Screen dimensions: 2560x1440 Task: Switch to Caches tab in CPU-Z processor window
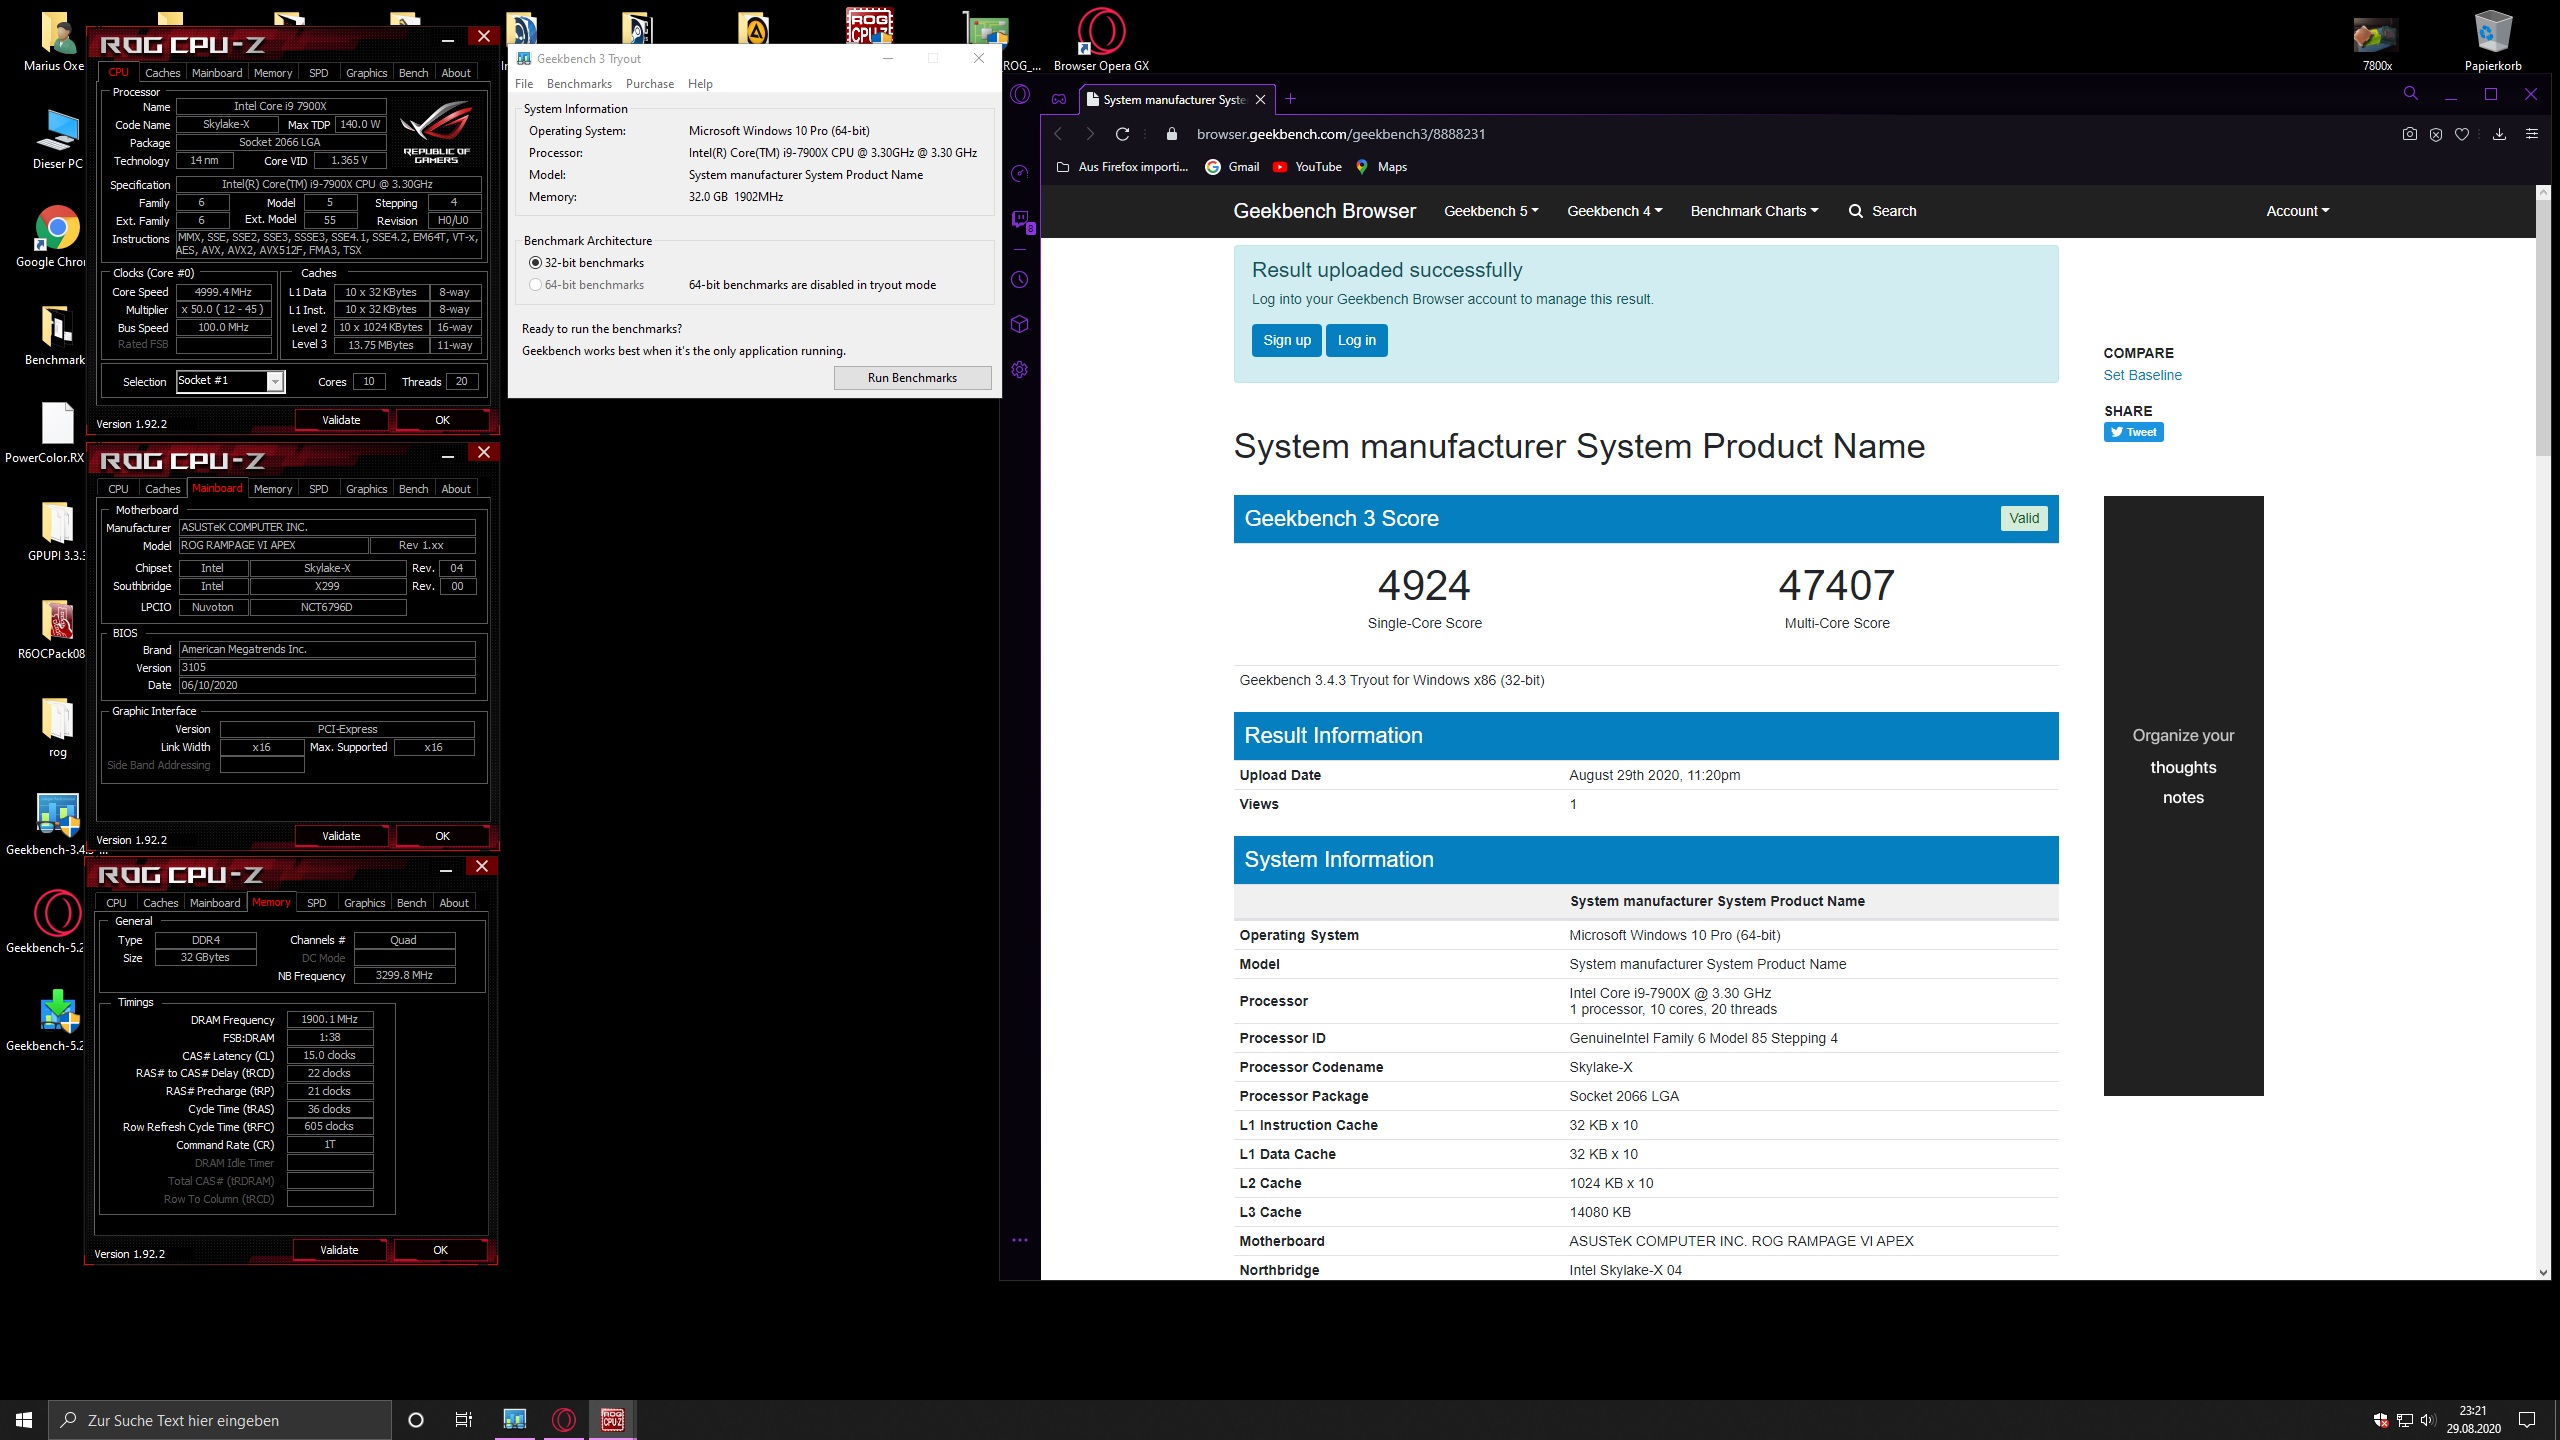tap(162, 73)
